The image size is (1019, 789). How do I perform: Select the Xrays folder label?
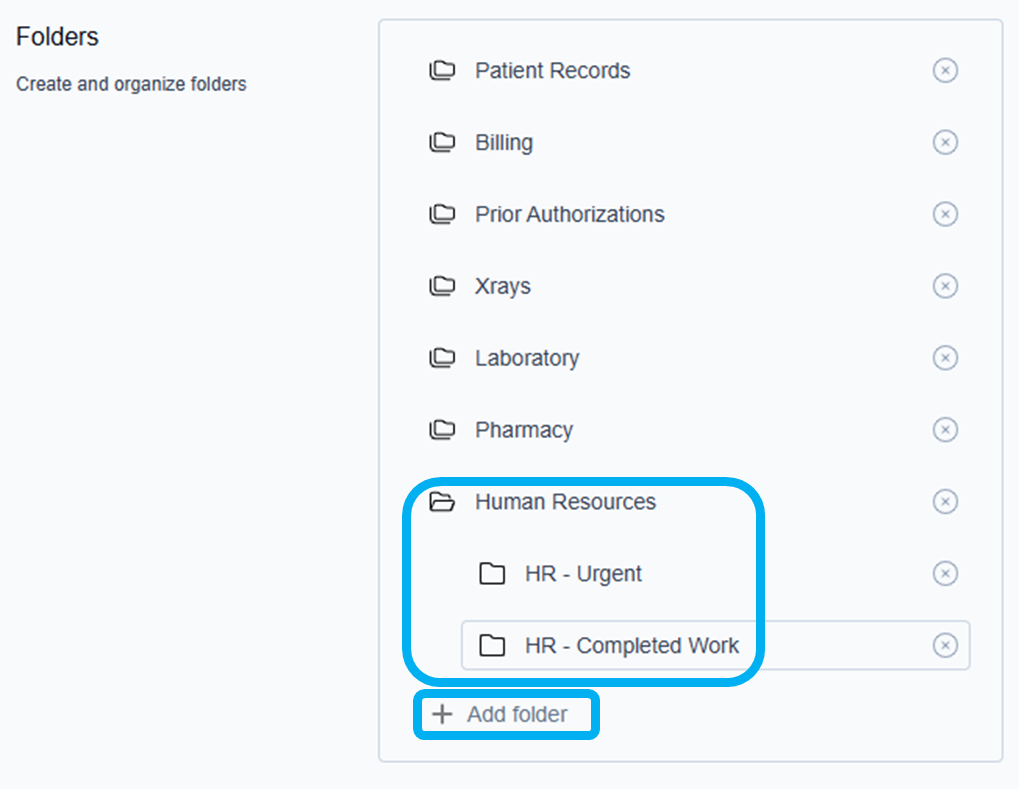[503, 286]
